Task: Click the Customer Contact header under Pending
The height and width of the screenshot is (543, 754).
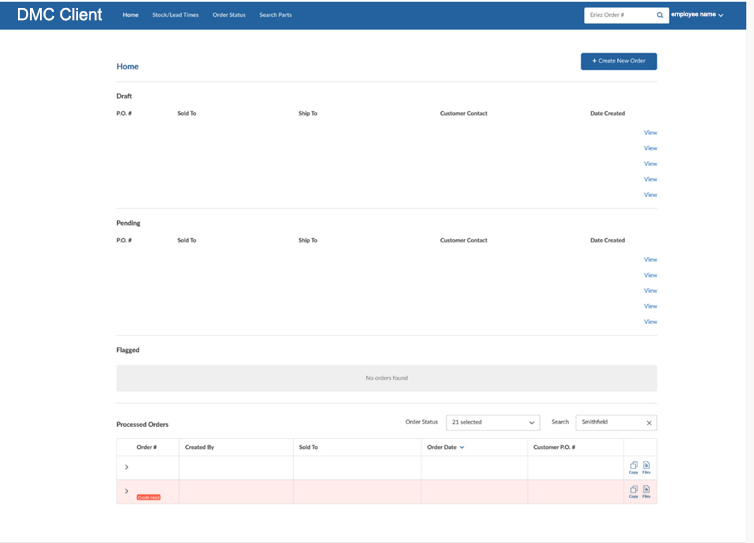Action: (464, 240)
